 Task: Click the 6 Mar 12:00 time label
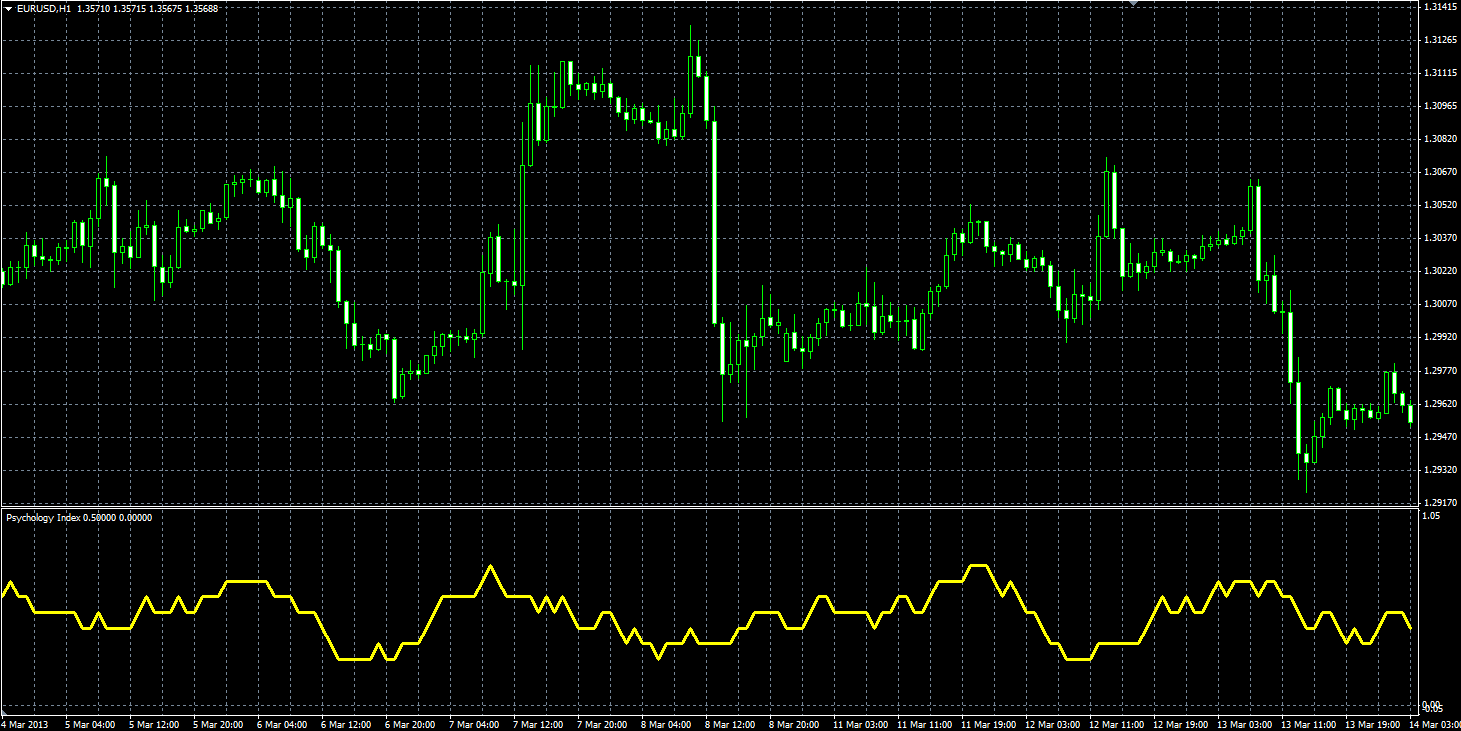click(346, 724)
